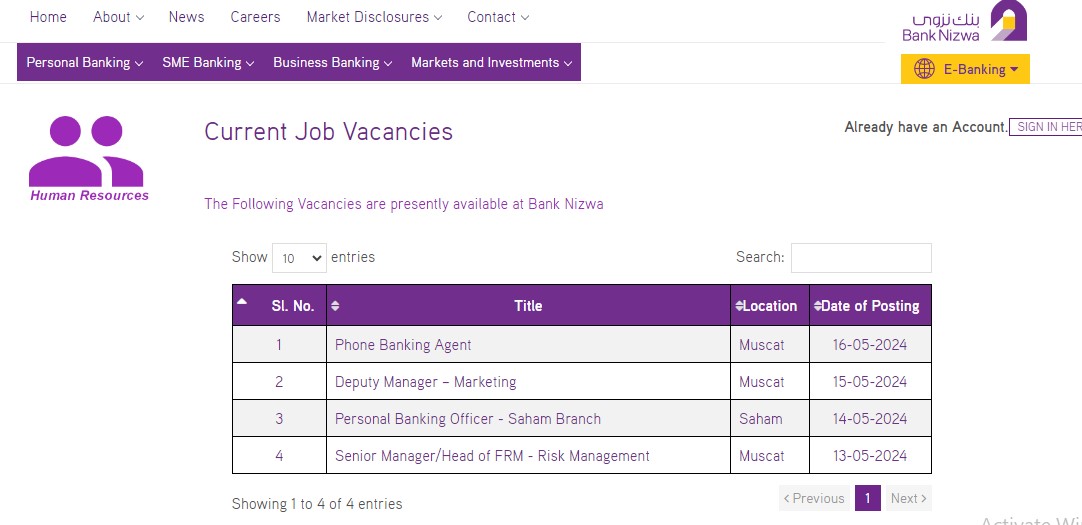Screen dimensions: 1082x525
Task: Expand the Personal Banking menu
Action: (85, 63)
